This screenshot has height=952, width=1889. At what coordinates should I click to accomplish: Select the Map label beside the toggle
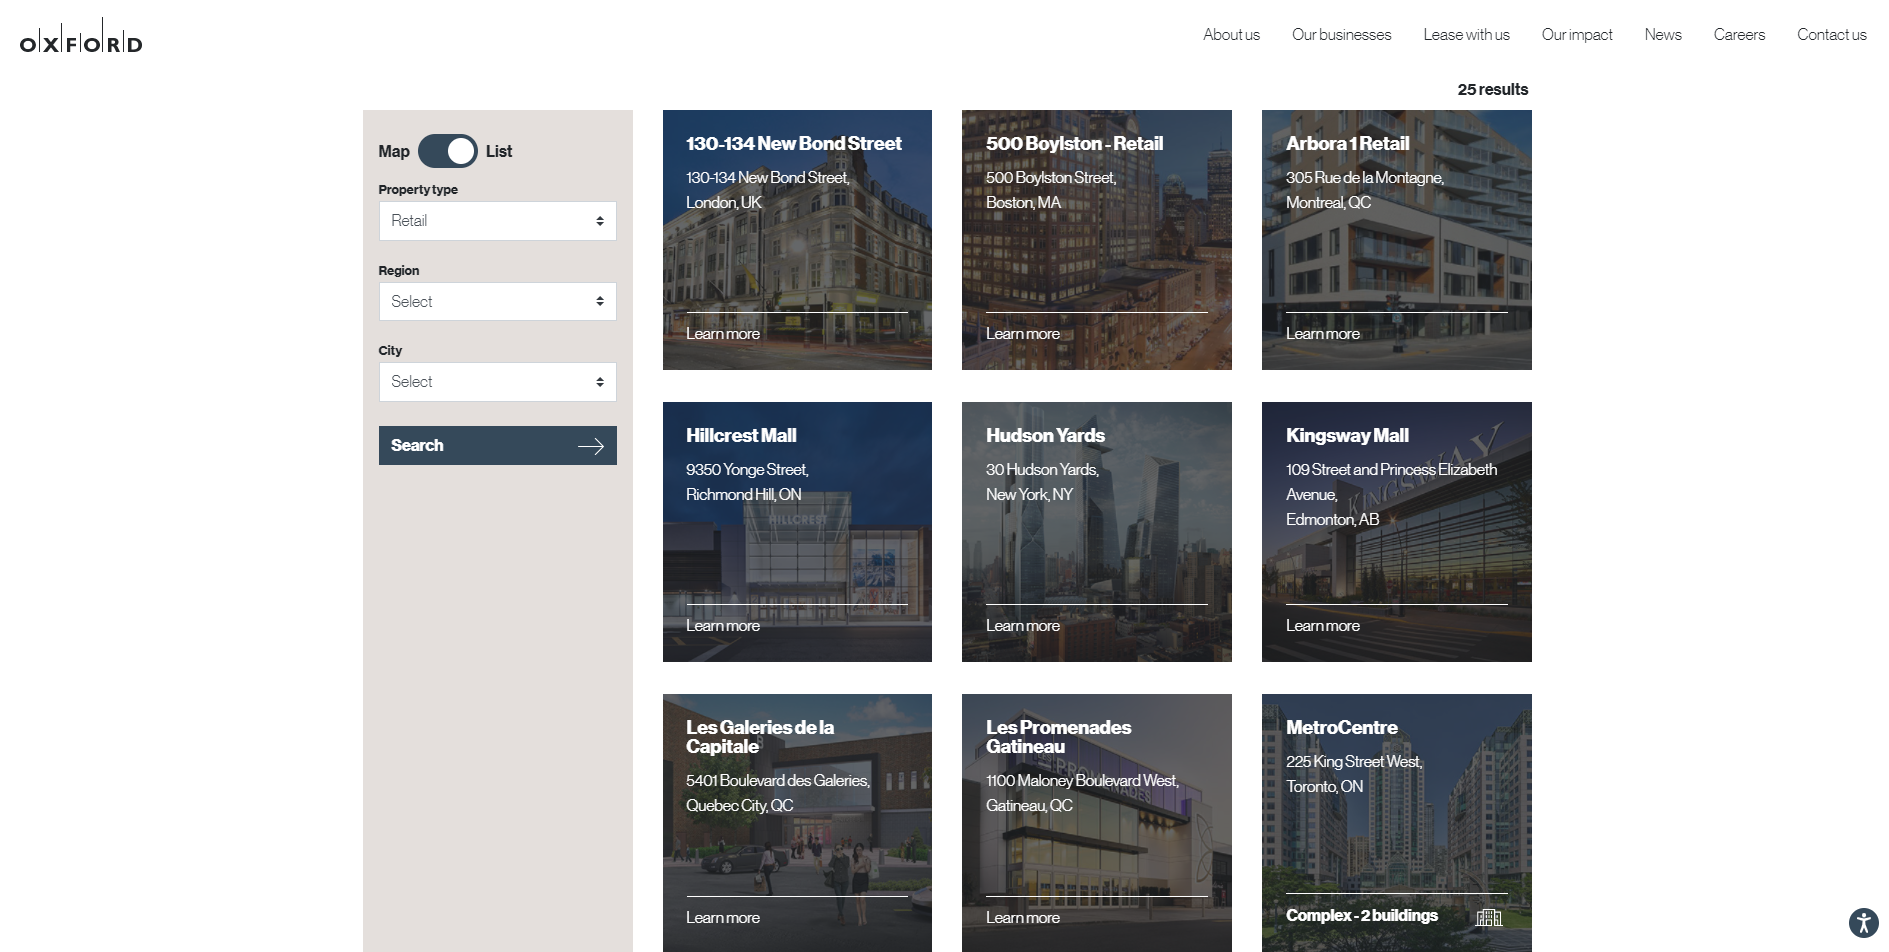[x=394, y=152]
